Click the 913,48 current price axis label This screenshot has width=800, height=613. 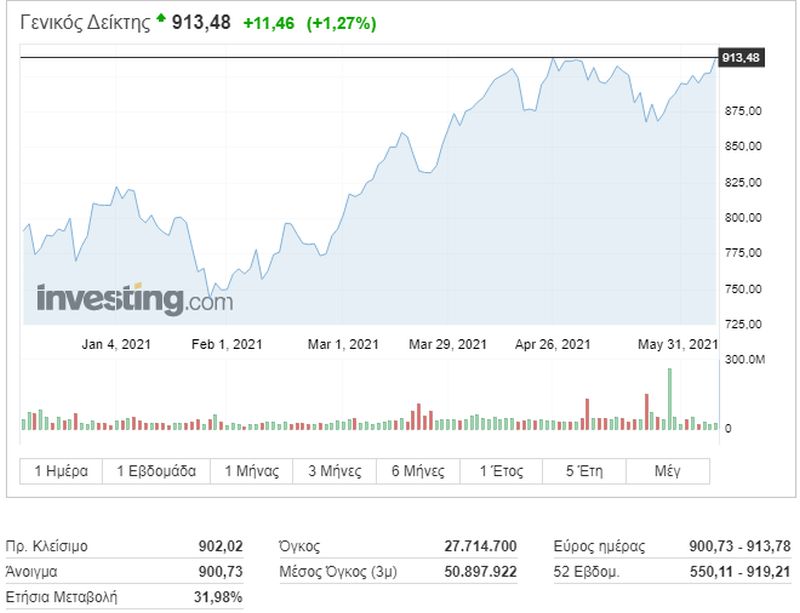pos(741,58)
